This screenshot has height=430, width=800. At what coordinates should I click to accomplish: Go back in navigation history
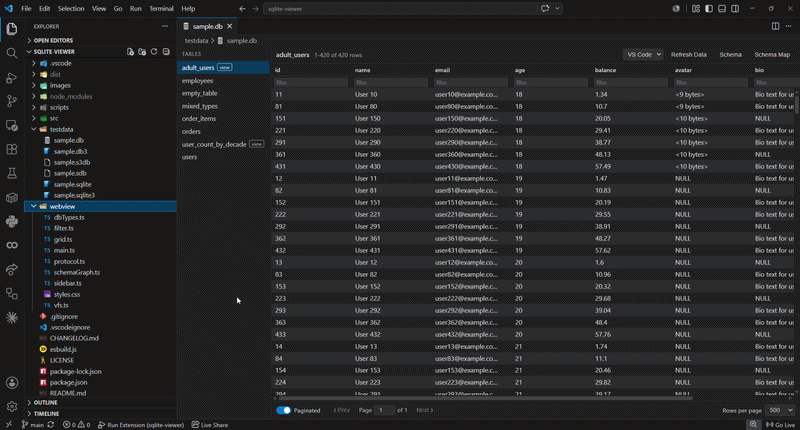click(x=242, y=9)
